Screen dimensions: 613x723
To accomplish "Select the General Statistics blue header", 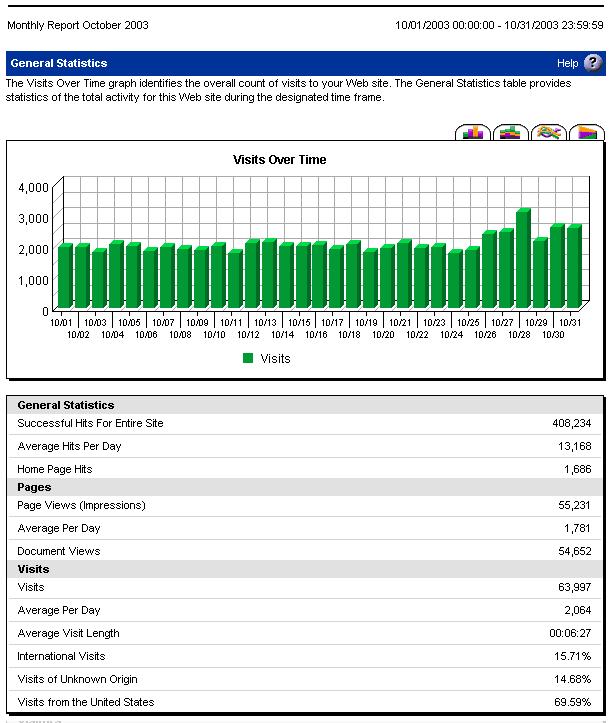I will click(x=59, y=63).
